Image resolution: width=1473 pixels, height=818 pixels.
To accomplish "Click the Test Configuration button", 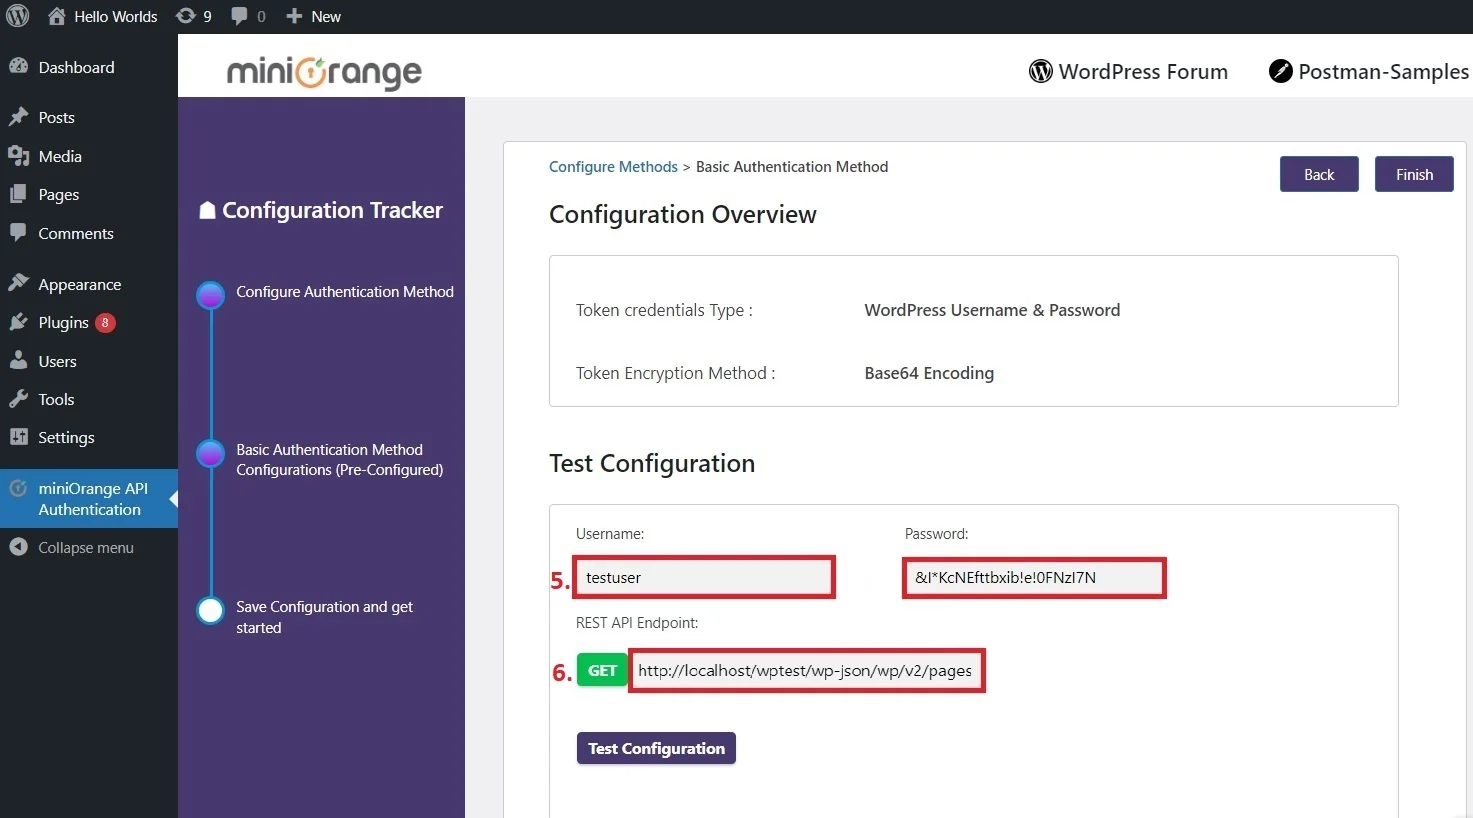I will [656, 748].
